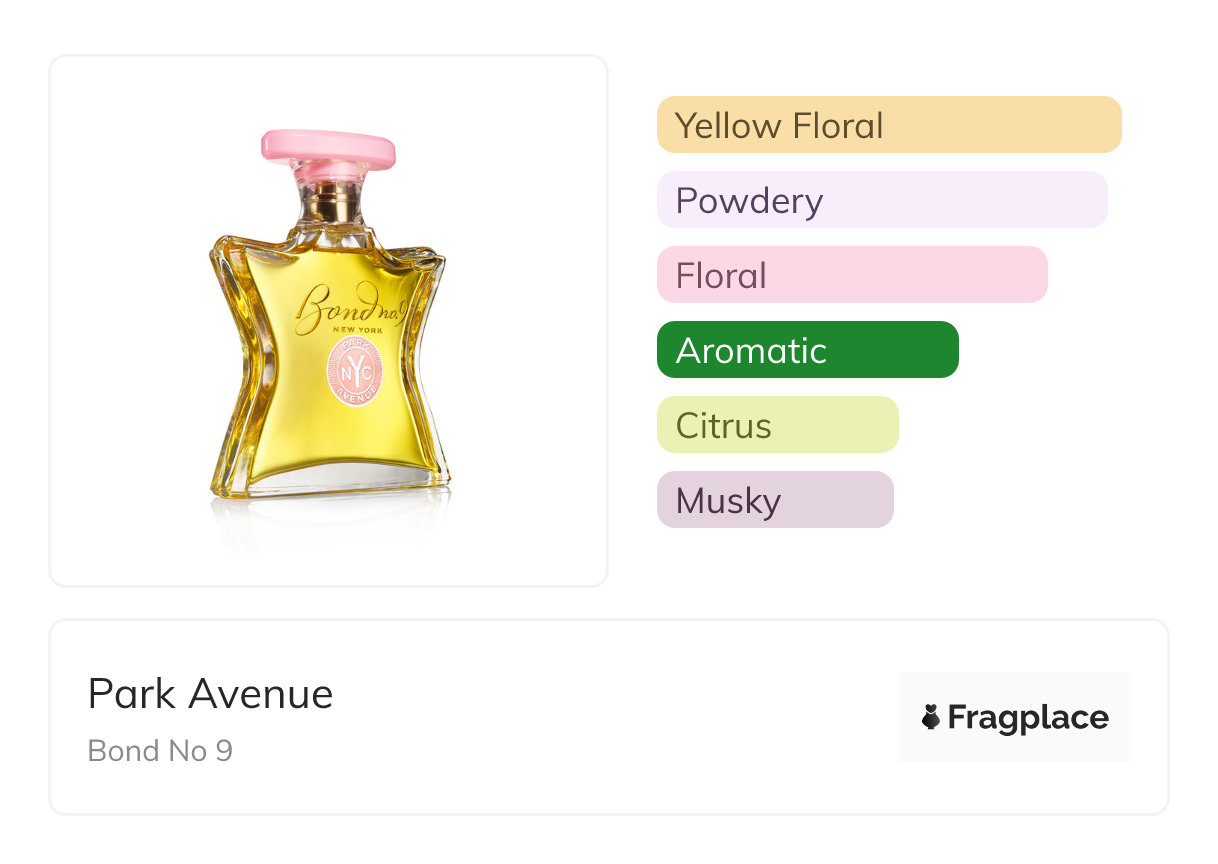Viewport: 1218px width, 864px height.
Task: Choose the pink Floral accord bar
Action: [851, 275]
